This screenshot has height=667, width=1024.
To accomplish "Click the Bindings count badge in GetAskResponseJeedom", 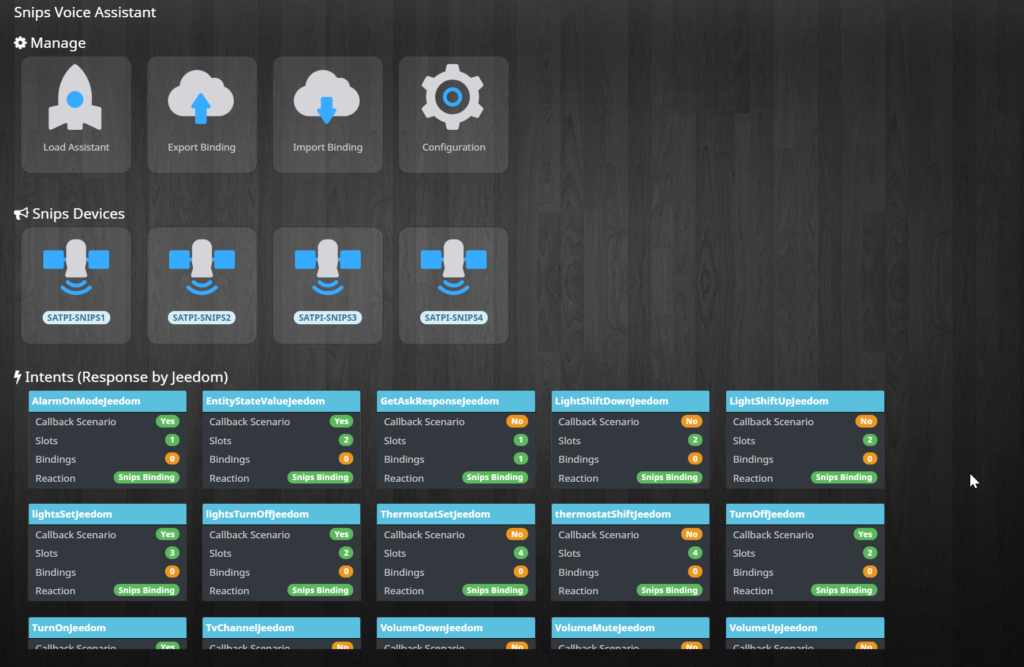I will [x=520, y=459].
